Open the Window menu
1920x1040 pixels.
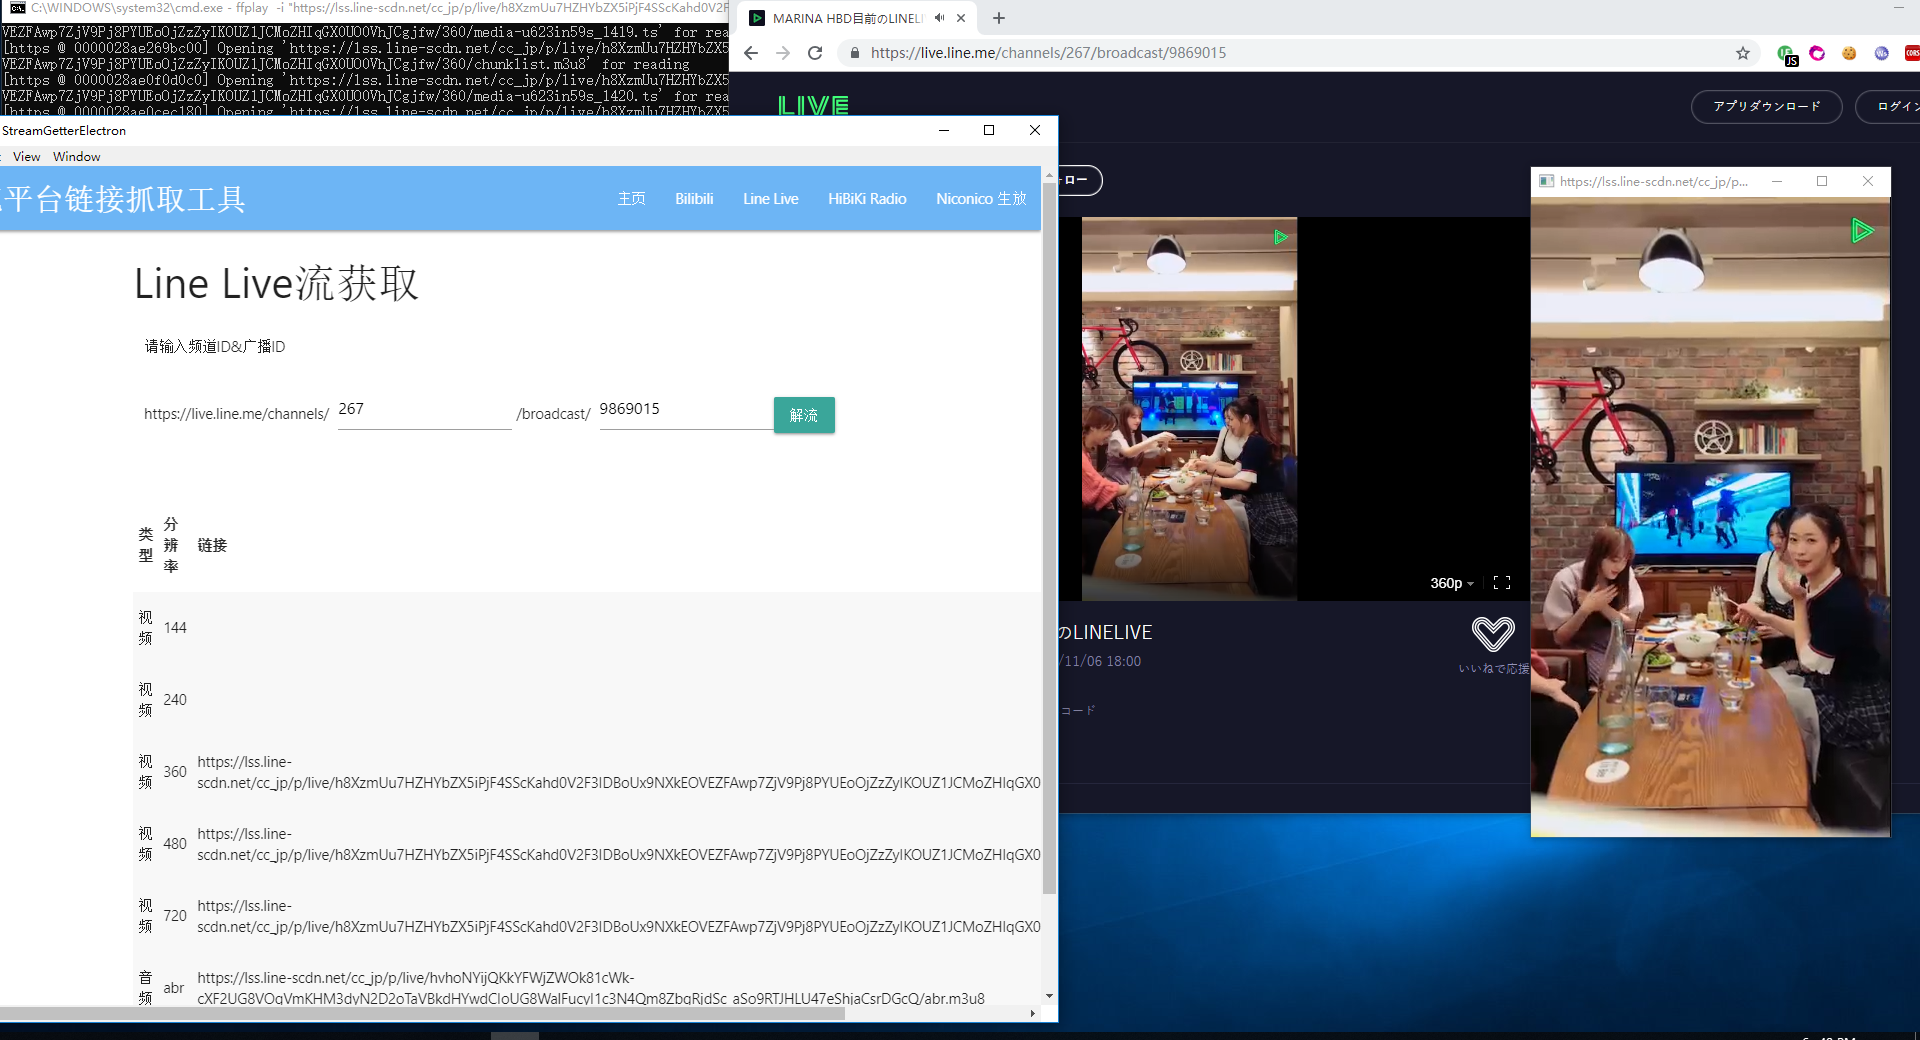[76, 157]
